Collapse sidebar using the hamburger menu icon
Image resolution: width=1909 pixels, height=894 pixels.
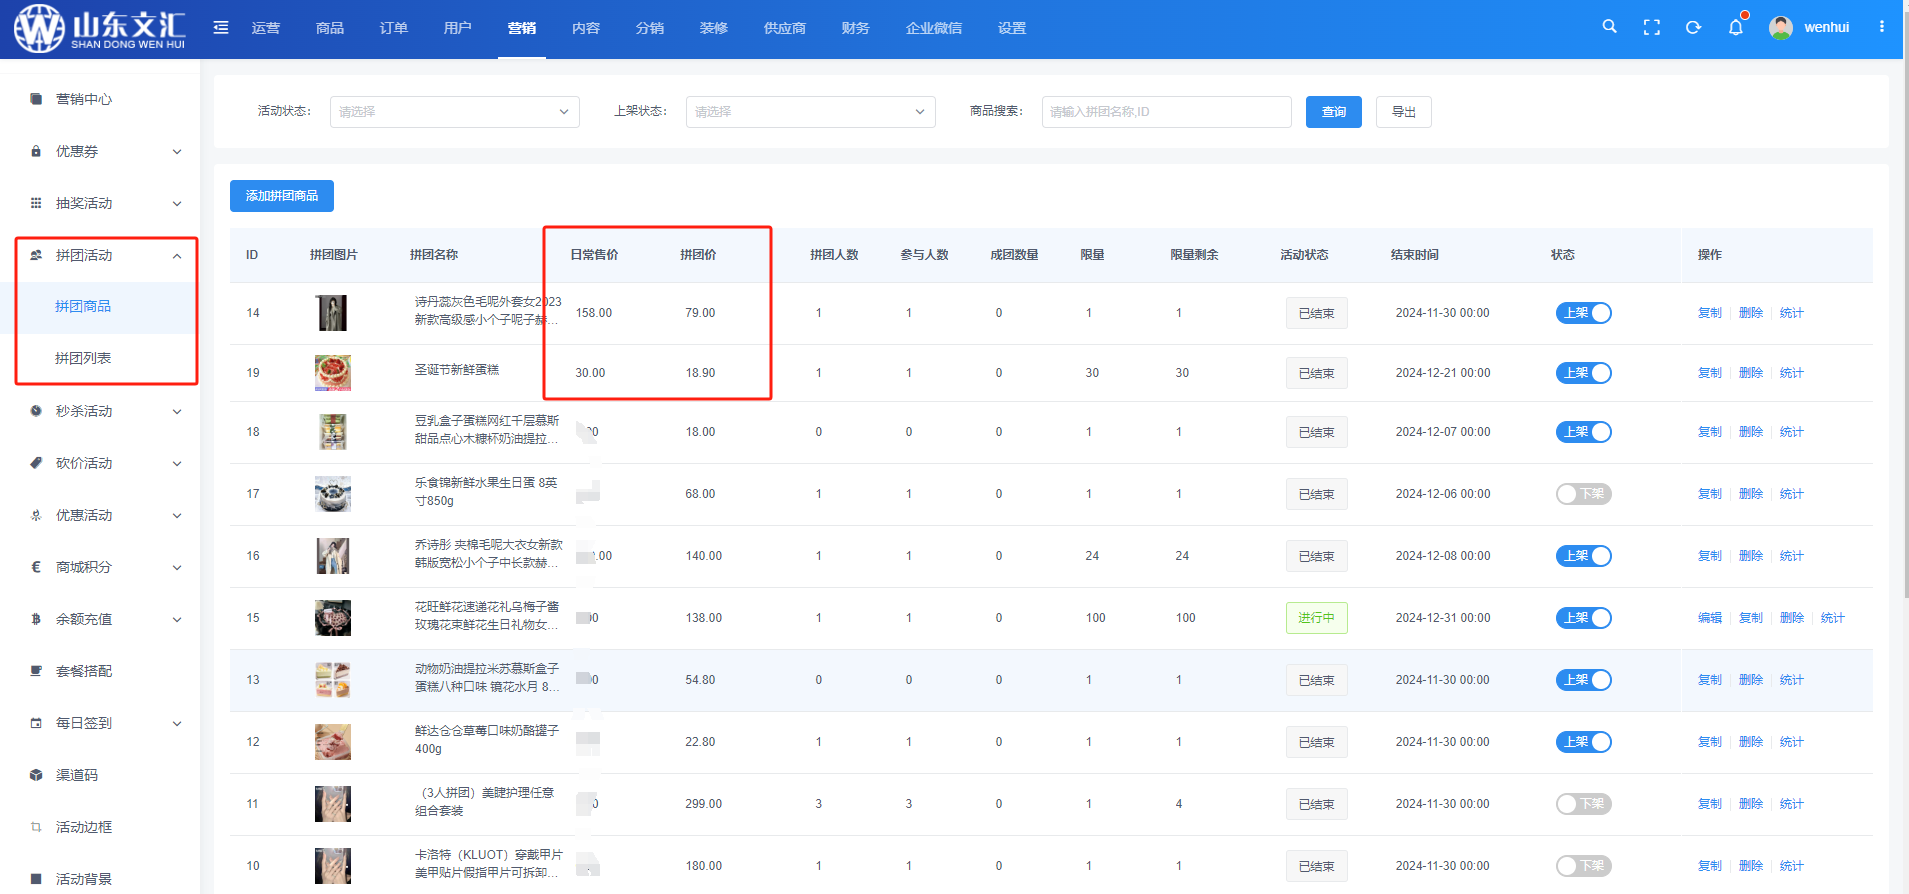click(x=221, y=28)
